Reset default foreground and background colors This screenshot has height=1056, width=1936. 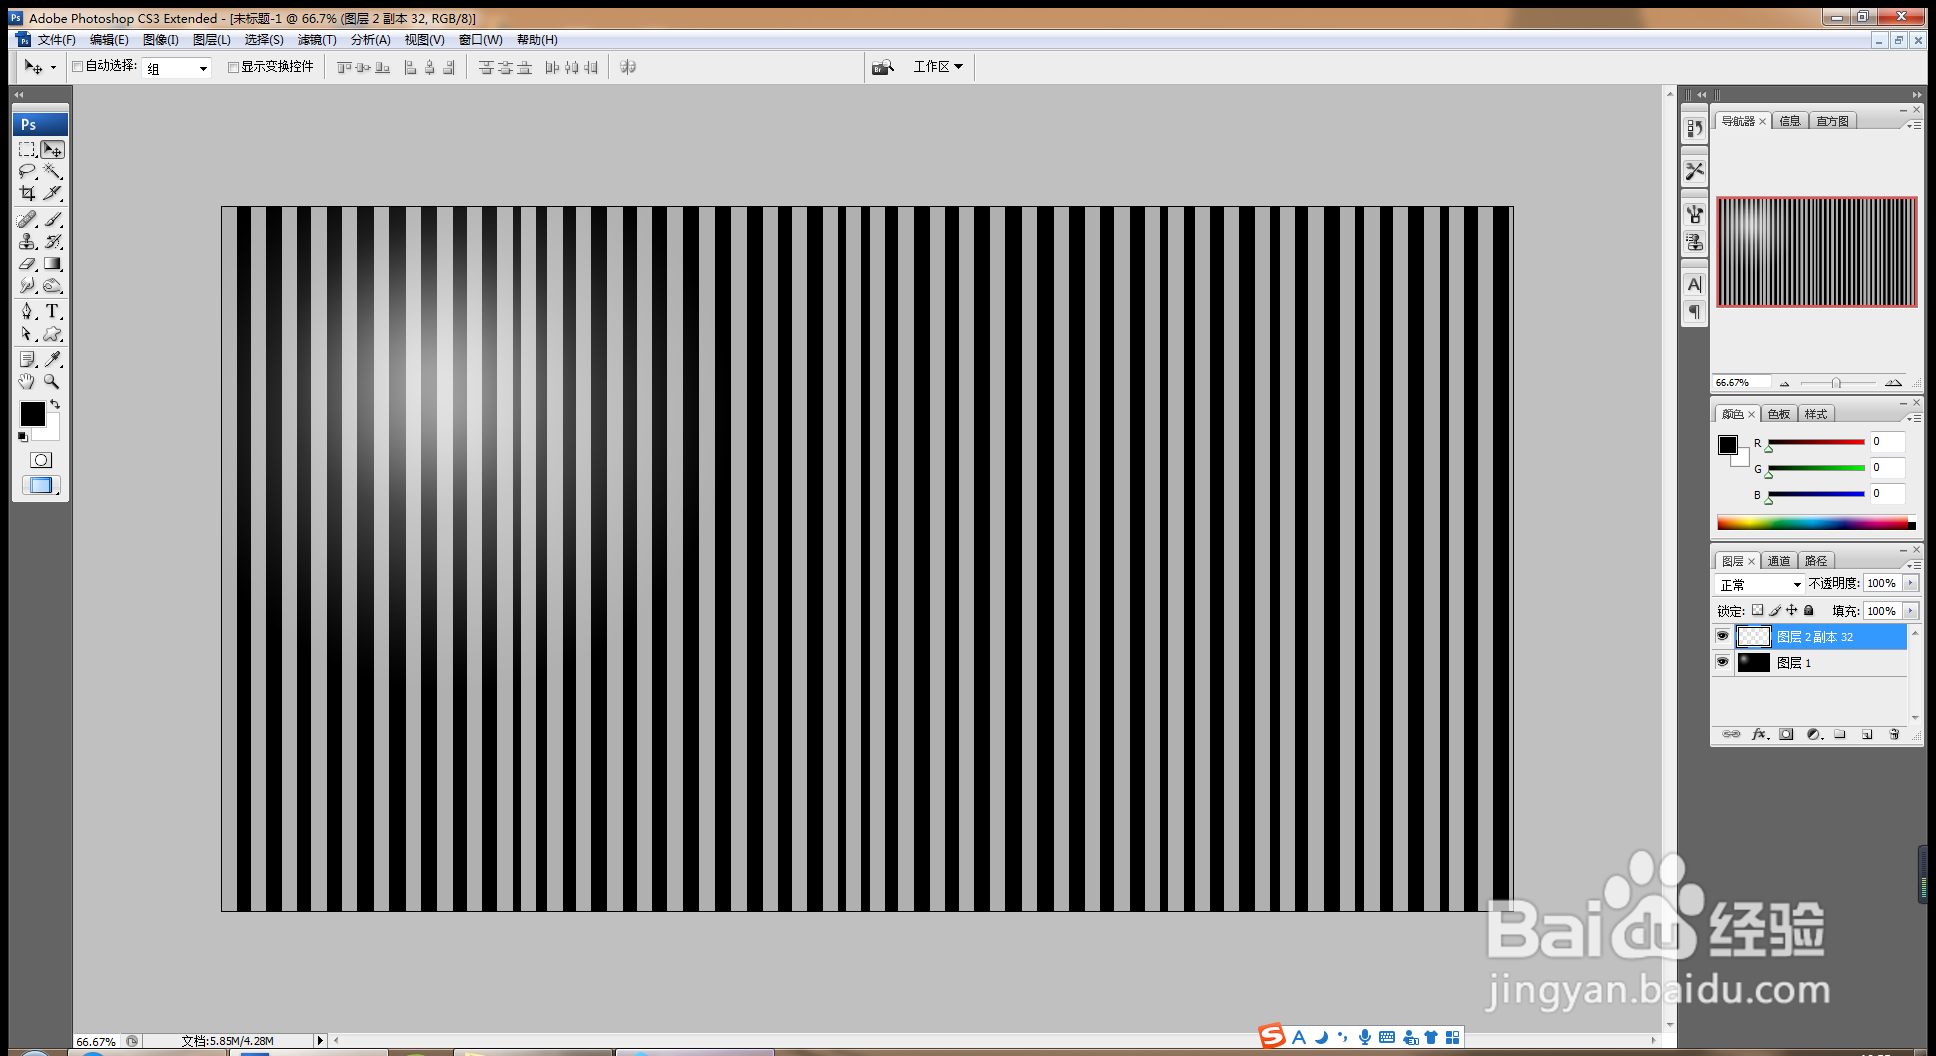[x=23, y=437]
